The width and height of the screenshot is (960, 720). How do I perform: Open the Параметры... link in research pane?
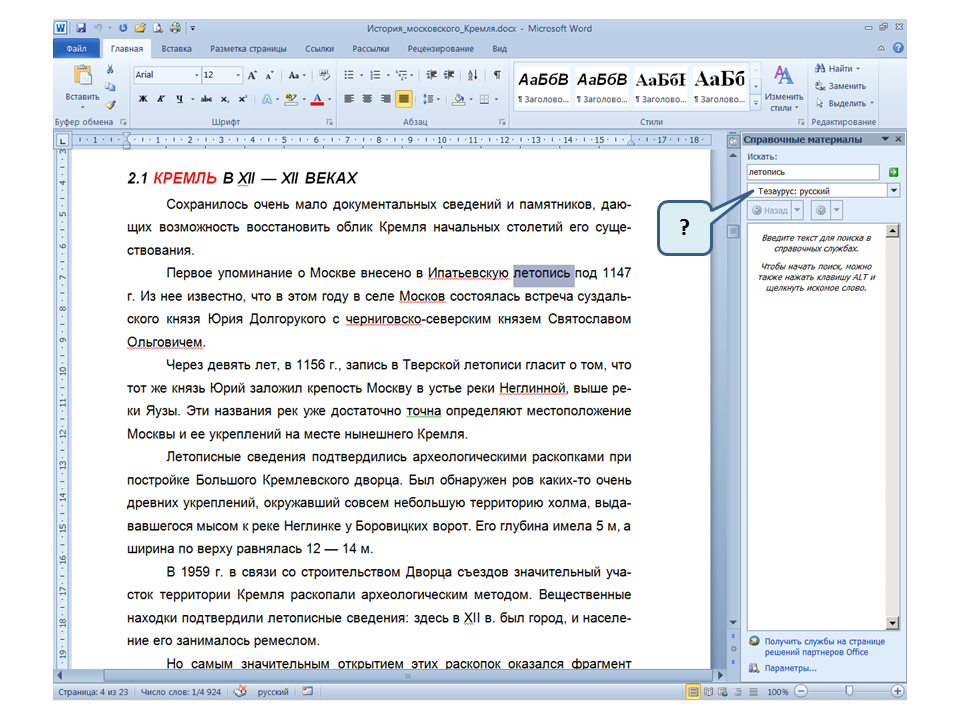click(790, 668)
